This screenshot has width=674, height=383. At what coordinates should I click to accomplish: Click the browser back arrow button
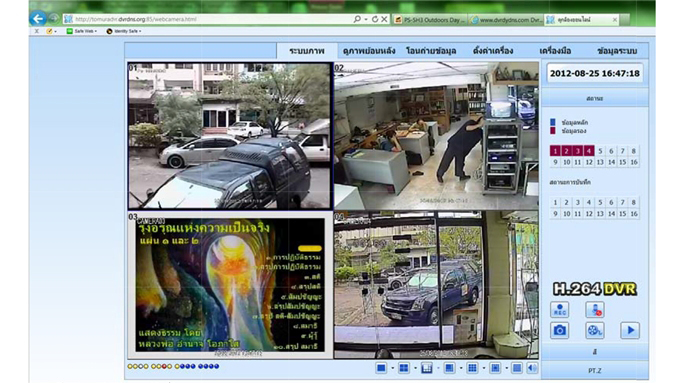pyautogui.click(x=38, y=18)
